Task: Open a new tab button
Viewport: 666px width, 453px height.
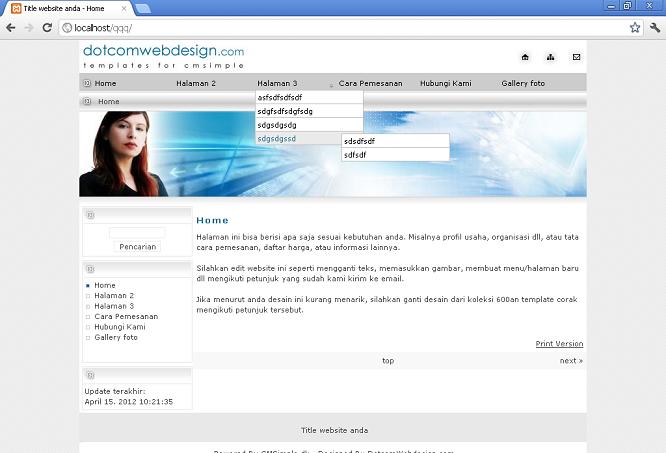Action: click(x=143, y=8)
